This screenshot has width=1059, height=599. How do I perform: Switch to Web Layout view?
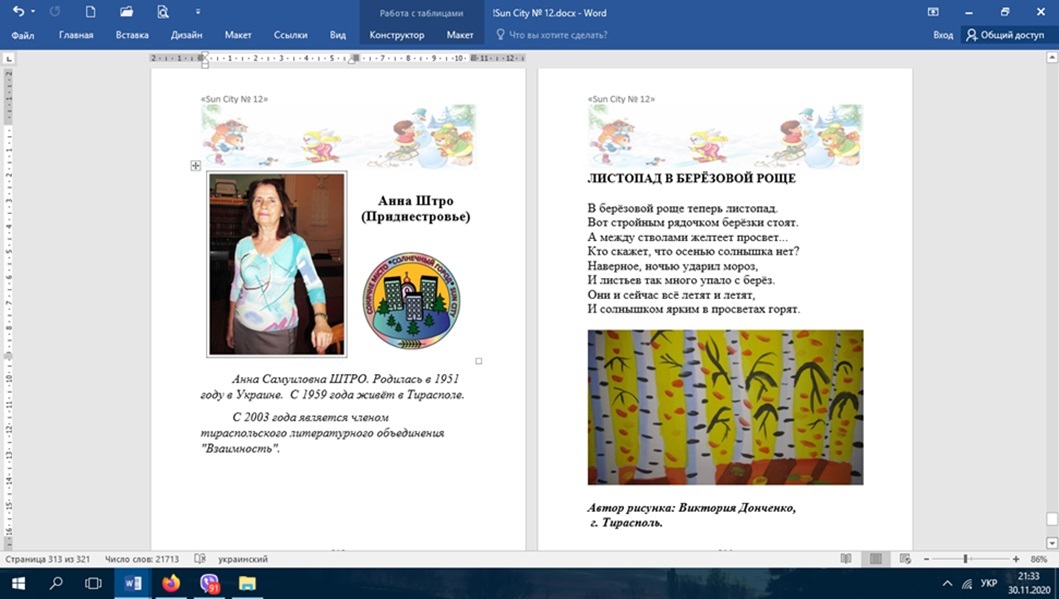[905, 559]
